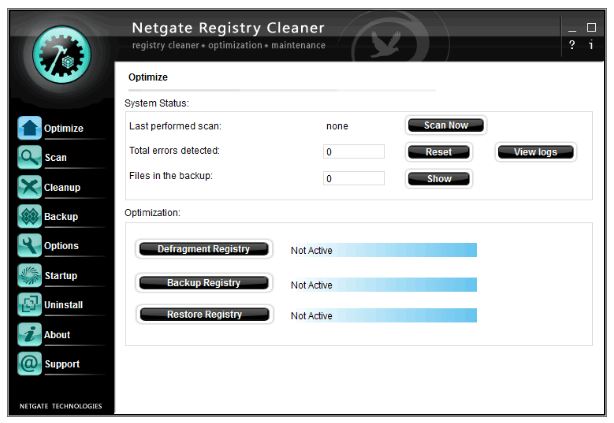The height and width of the screenshot is (423, 614).
Task: Click the small info 'i' icon top right
Action: pos(591,45)
